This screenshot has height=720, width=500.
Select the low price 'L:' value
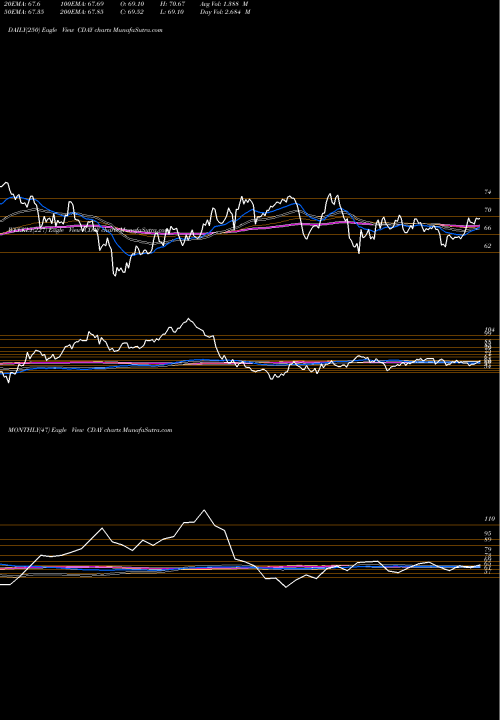pyautogui.click(x=172, y=12)
